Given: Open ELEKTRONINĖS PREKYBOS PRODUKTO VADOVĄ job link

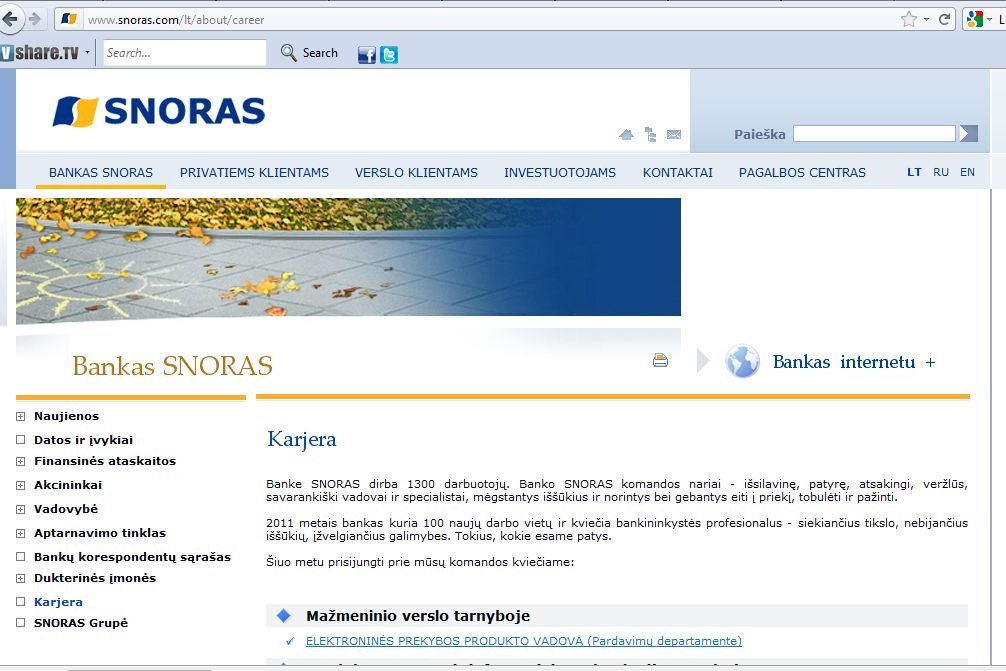Looking at the screenshot, I should 524,641.
